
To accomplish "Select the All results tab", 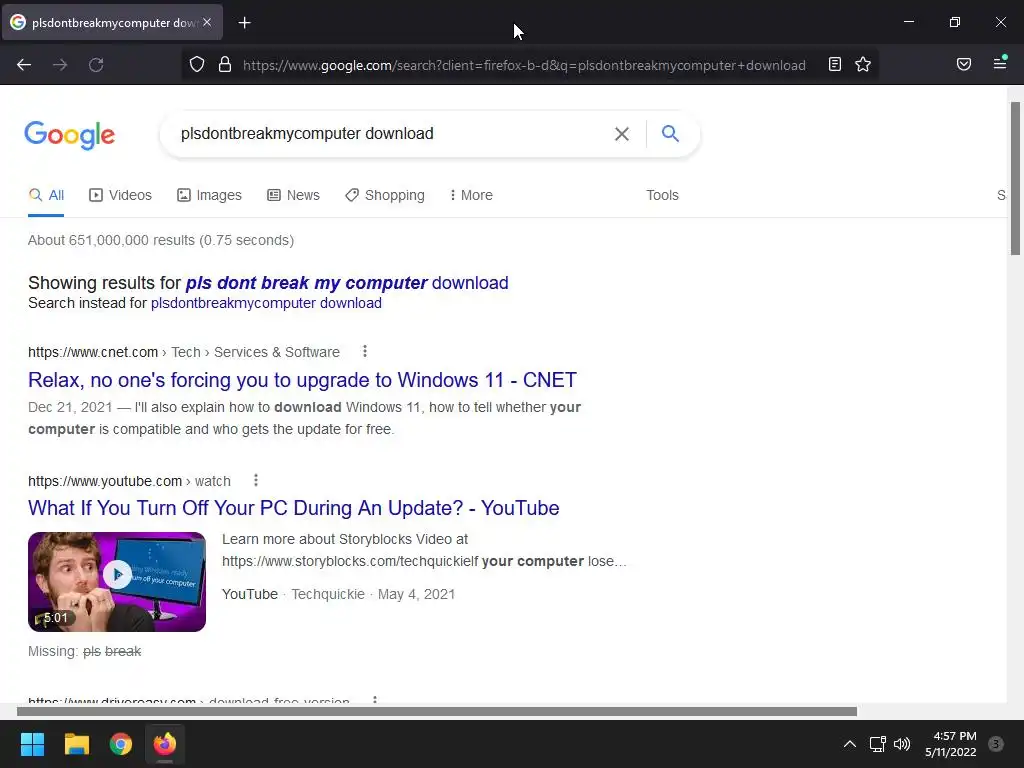I will click(46, 195).
